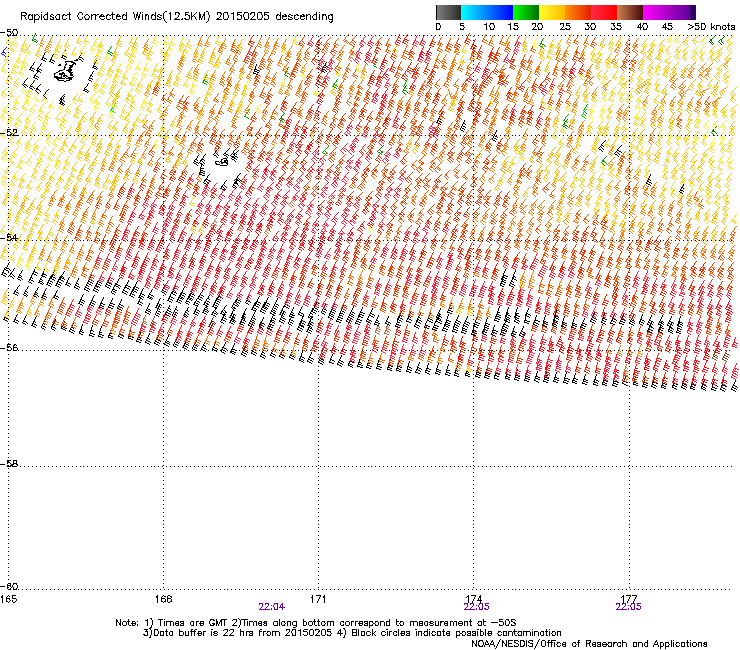Click note 'Black circles indicate possible contamination'

456,633
